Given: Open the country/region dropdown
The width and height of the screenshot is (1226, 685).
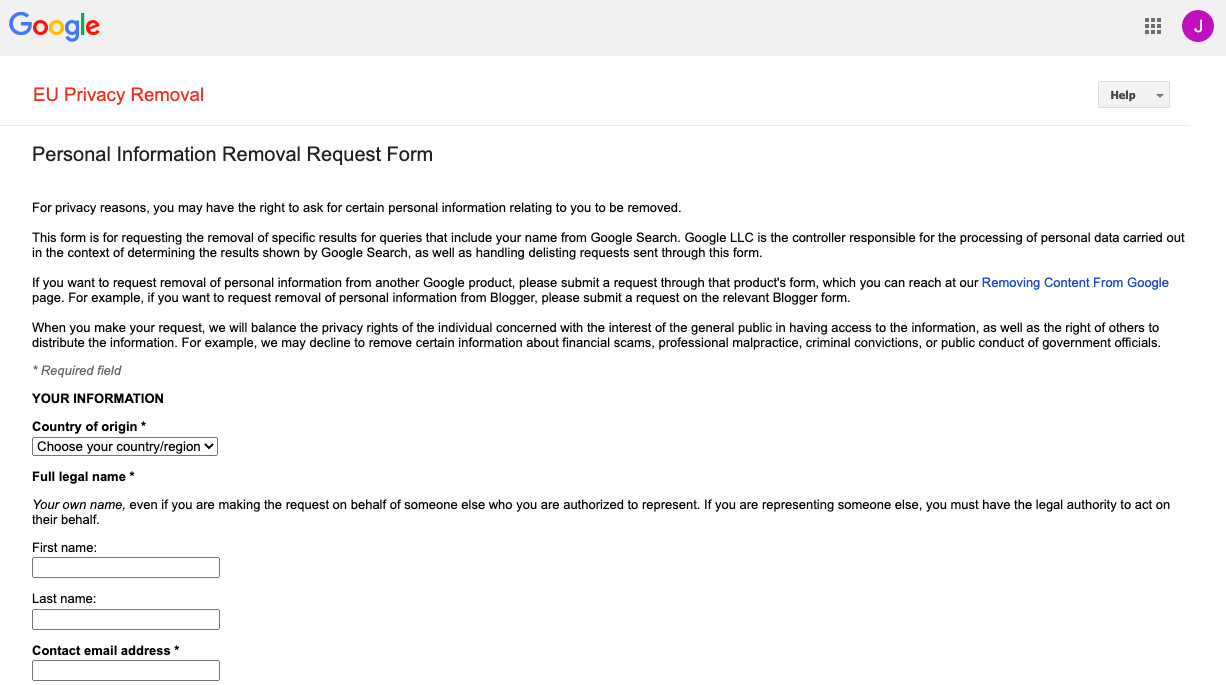Looking at the screenshot, I should pyautogui.click(x=125, y=447).
